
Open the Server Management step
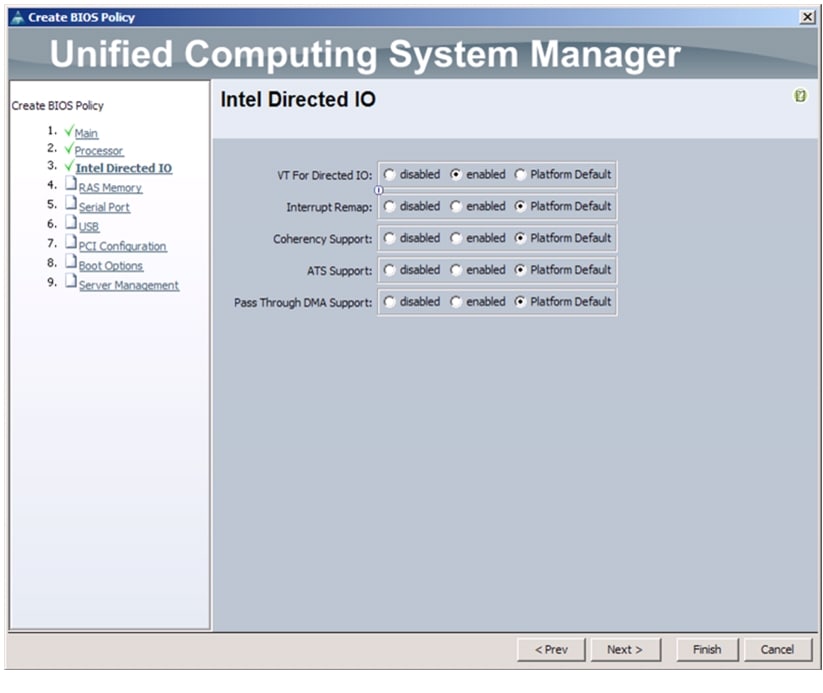coord(129,285)
